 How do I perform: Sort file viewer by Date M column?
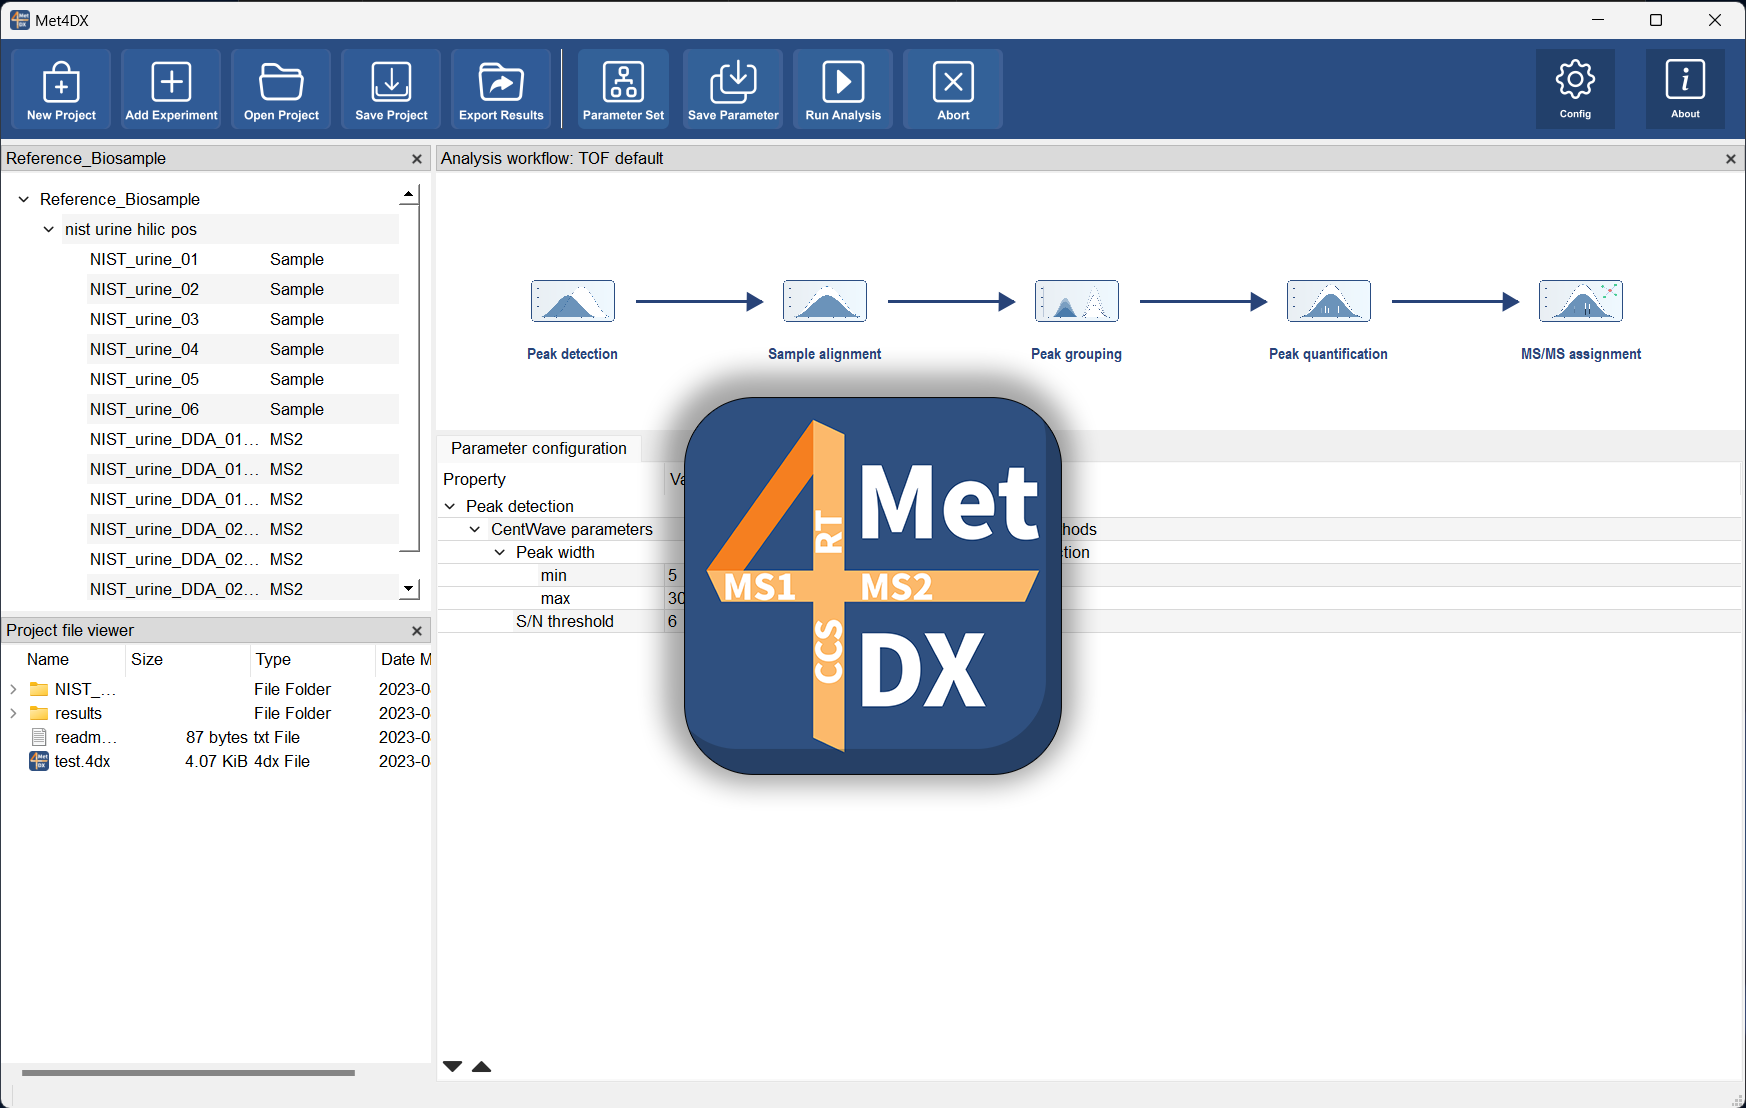[404, 659]
